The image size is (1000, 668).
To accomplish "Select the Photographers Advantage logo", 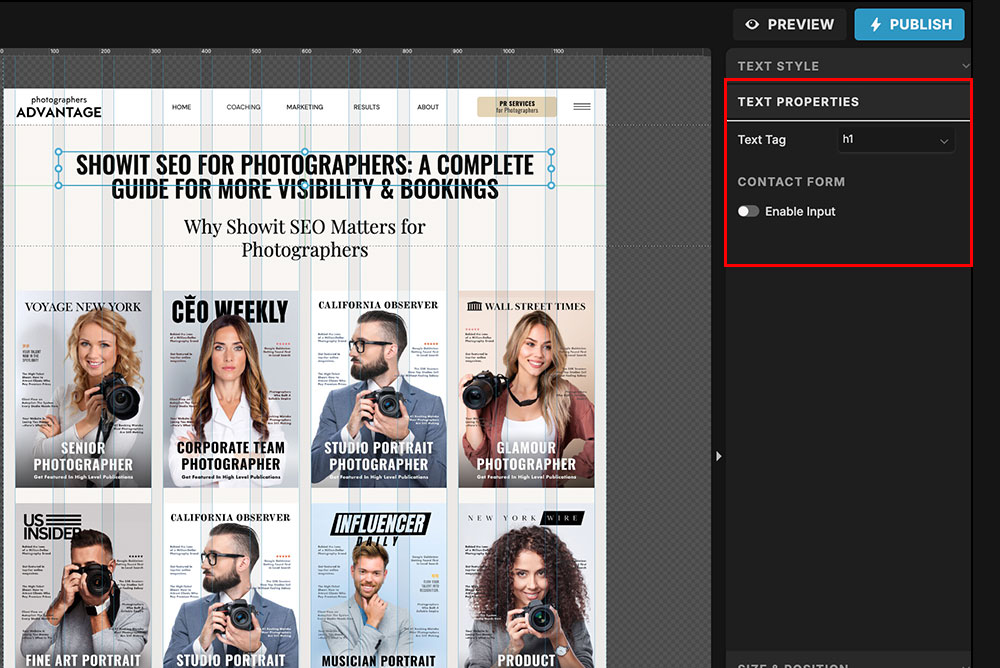I will tap(59, 107).
